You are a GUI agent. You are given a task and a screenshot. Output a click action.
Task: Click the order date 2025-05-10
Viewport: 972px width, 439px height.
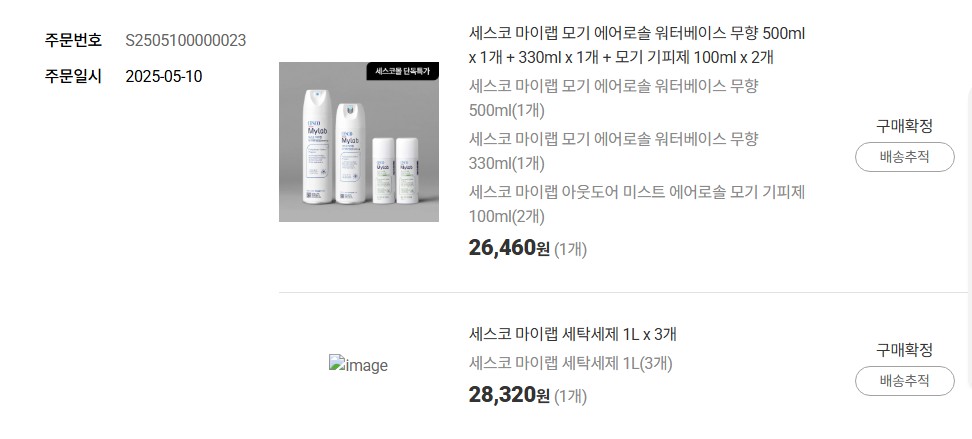click(x=164, y=77)
